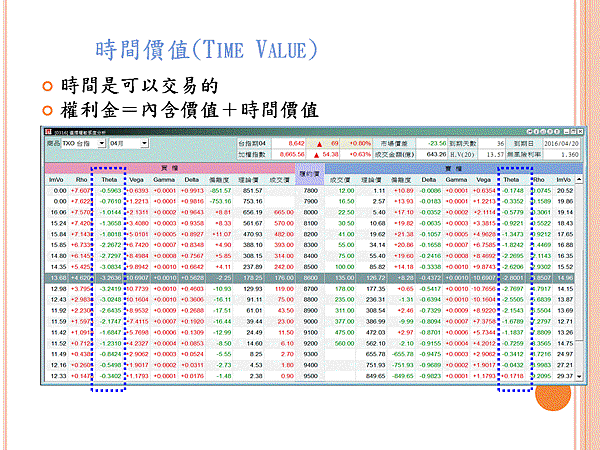Click the 到期天數 value 36
This screenshot has height=450, width=600.
tap(500, 143)
